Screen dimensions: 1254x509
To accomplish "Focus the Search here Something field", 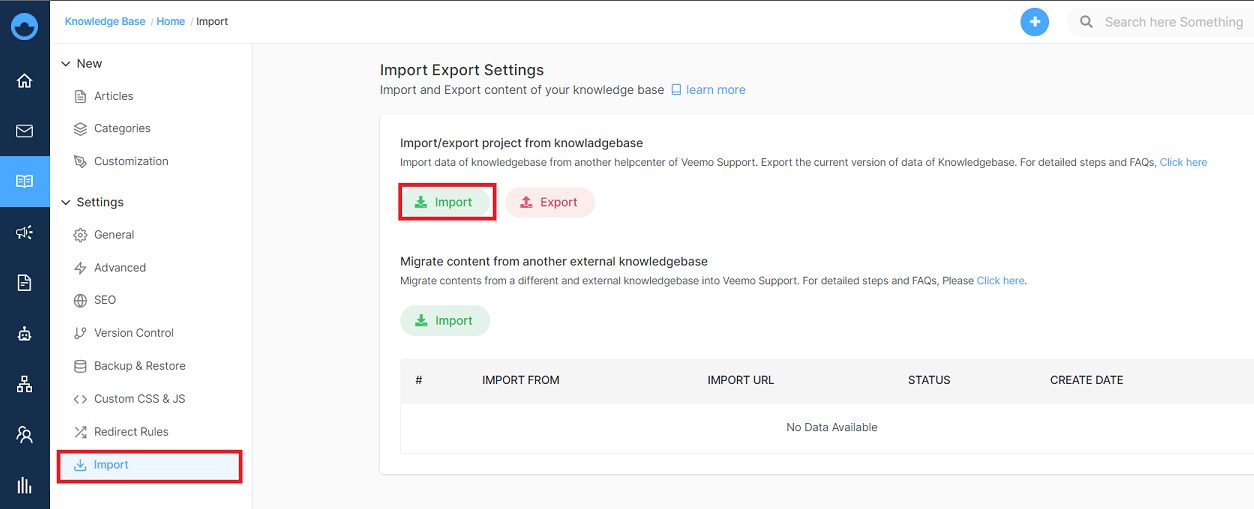I will click(x=1160, y=22).
